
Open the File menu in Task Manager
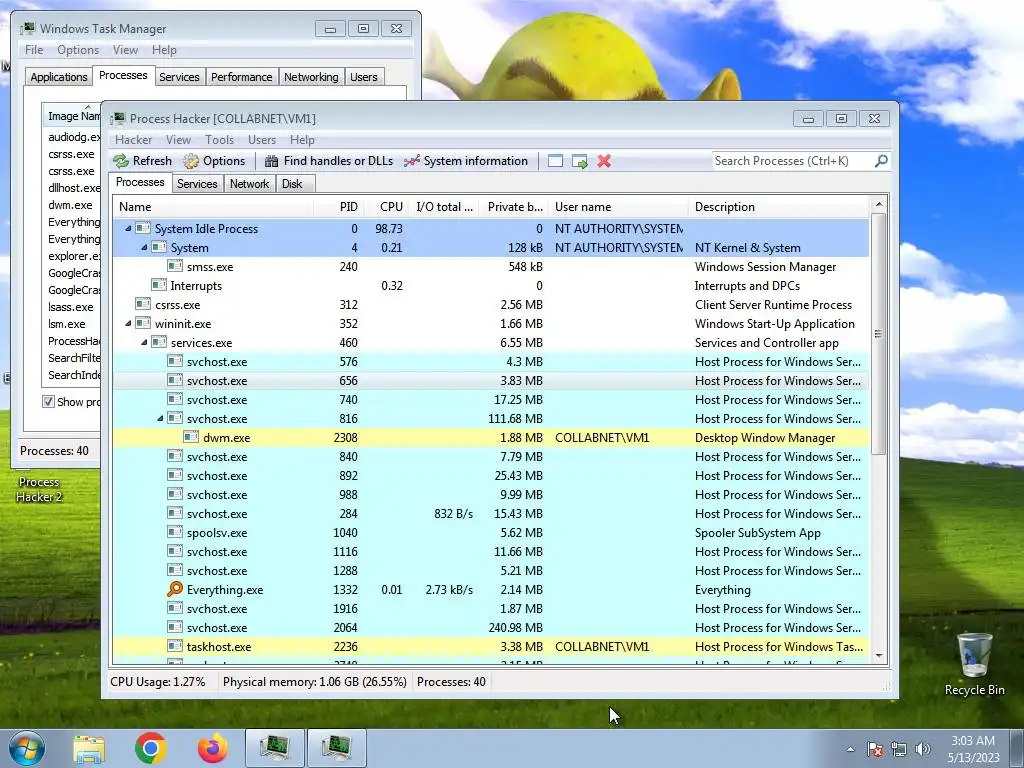coord(34,50)
